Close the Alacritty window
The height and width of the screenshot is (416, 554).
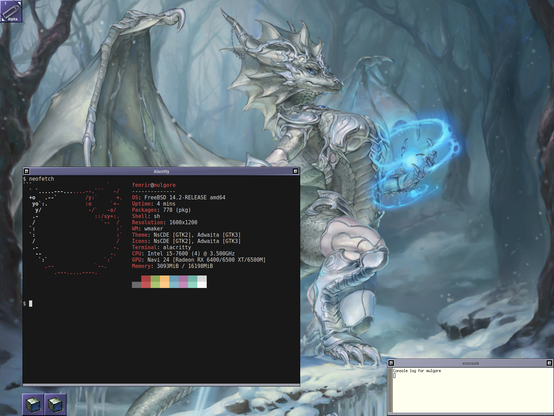(295, 171)
